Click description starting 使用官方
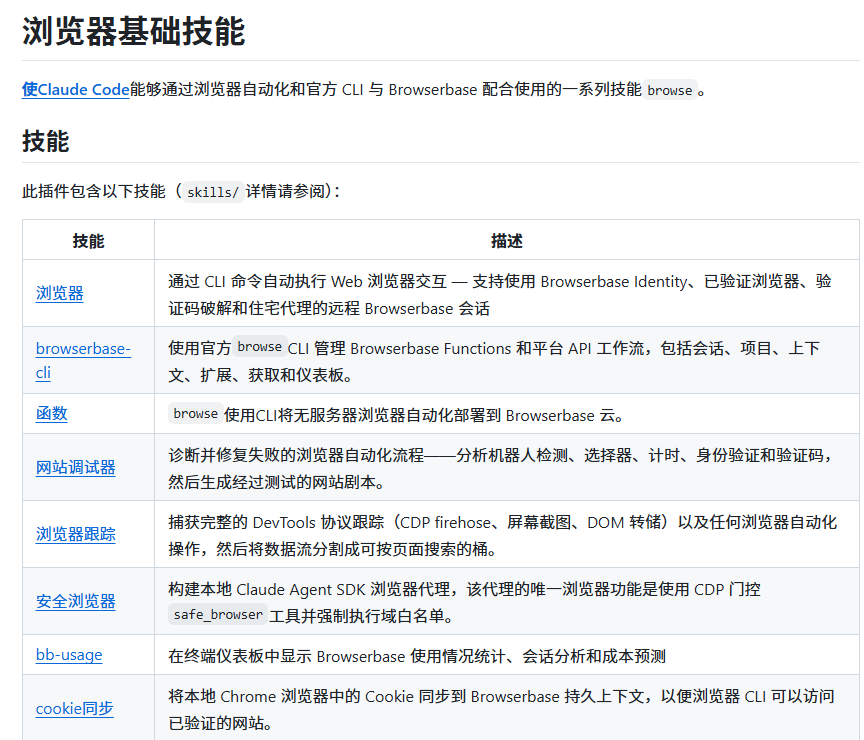 pyautogui.click(x=494, y=361)
